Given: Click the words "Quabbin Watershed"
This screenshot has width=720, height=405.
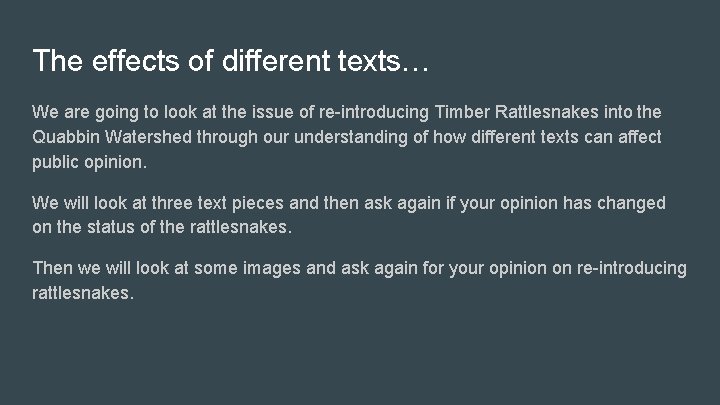Looking at the screenshot, I should (112, 137).
